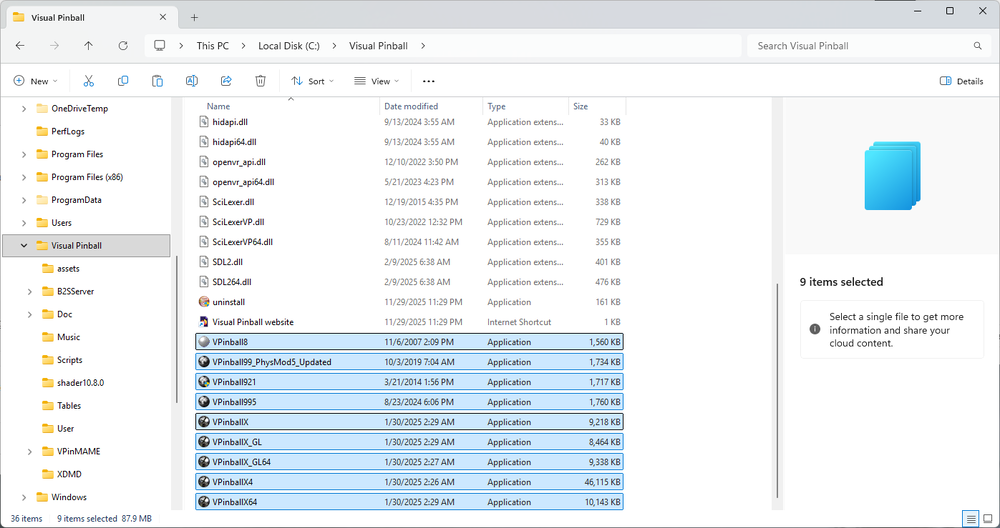Open a new tab with plus button

coord(195,17)
